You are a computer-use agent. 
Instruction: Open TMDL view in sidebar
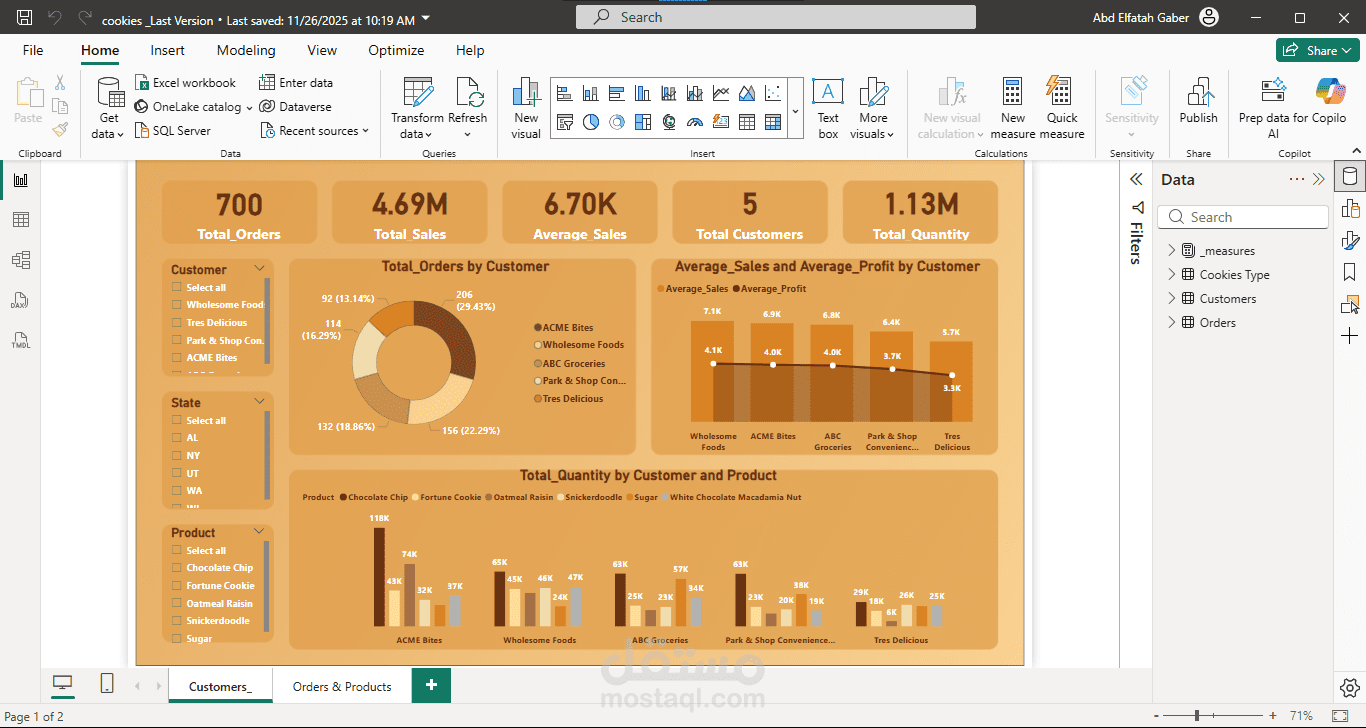coord(20,340)
